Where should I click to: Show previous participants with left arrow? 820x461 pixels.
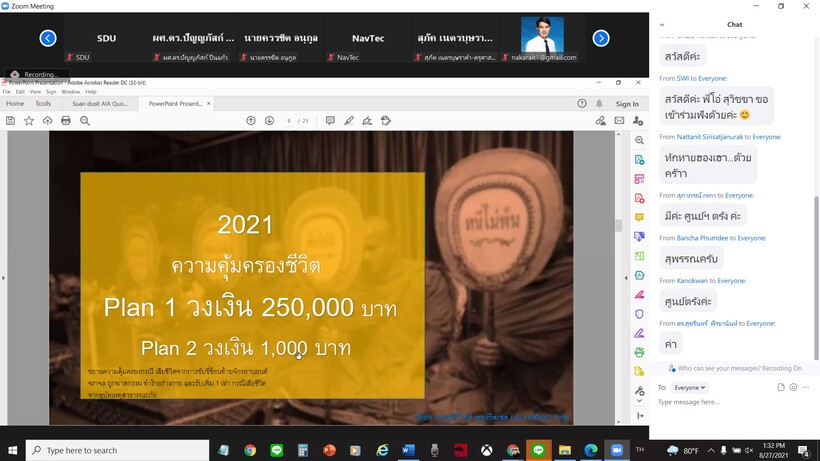(x=48, y=38)
